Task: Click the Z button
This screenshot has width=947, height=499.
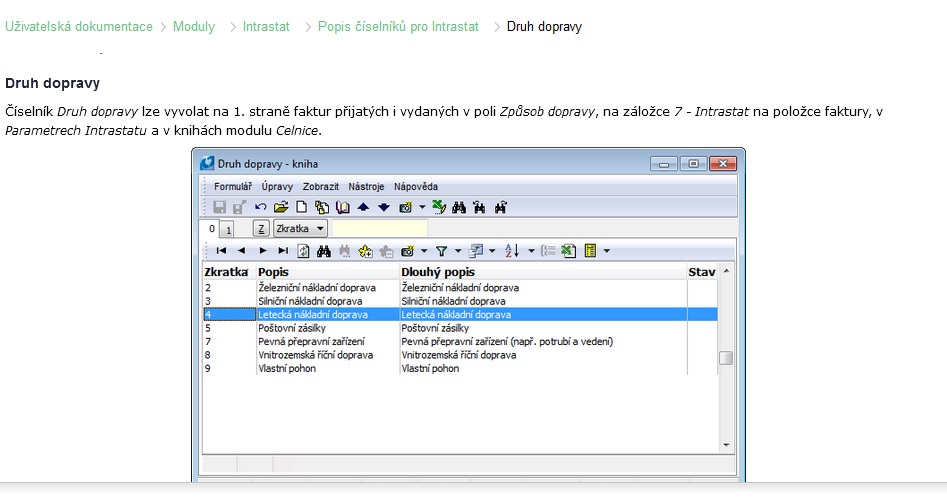Action: 260,228
